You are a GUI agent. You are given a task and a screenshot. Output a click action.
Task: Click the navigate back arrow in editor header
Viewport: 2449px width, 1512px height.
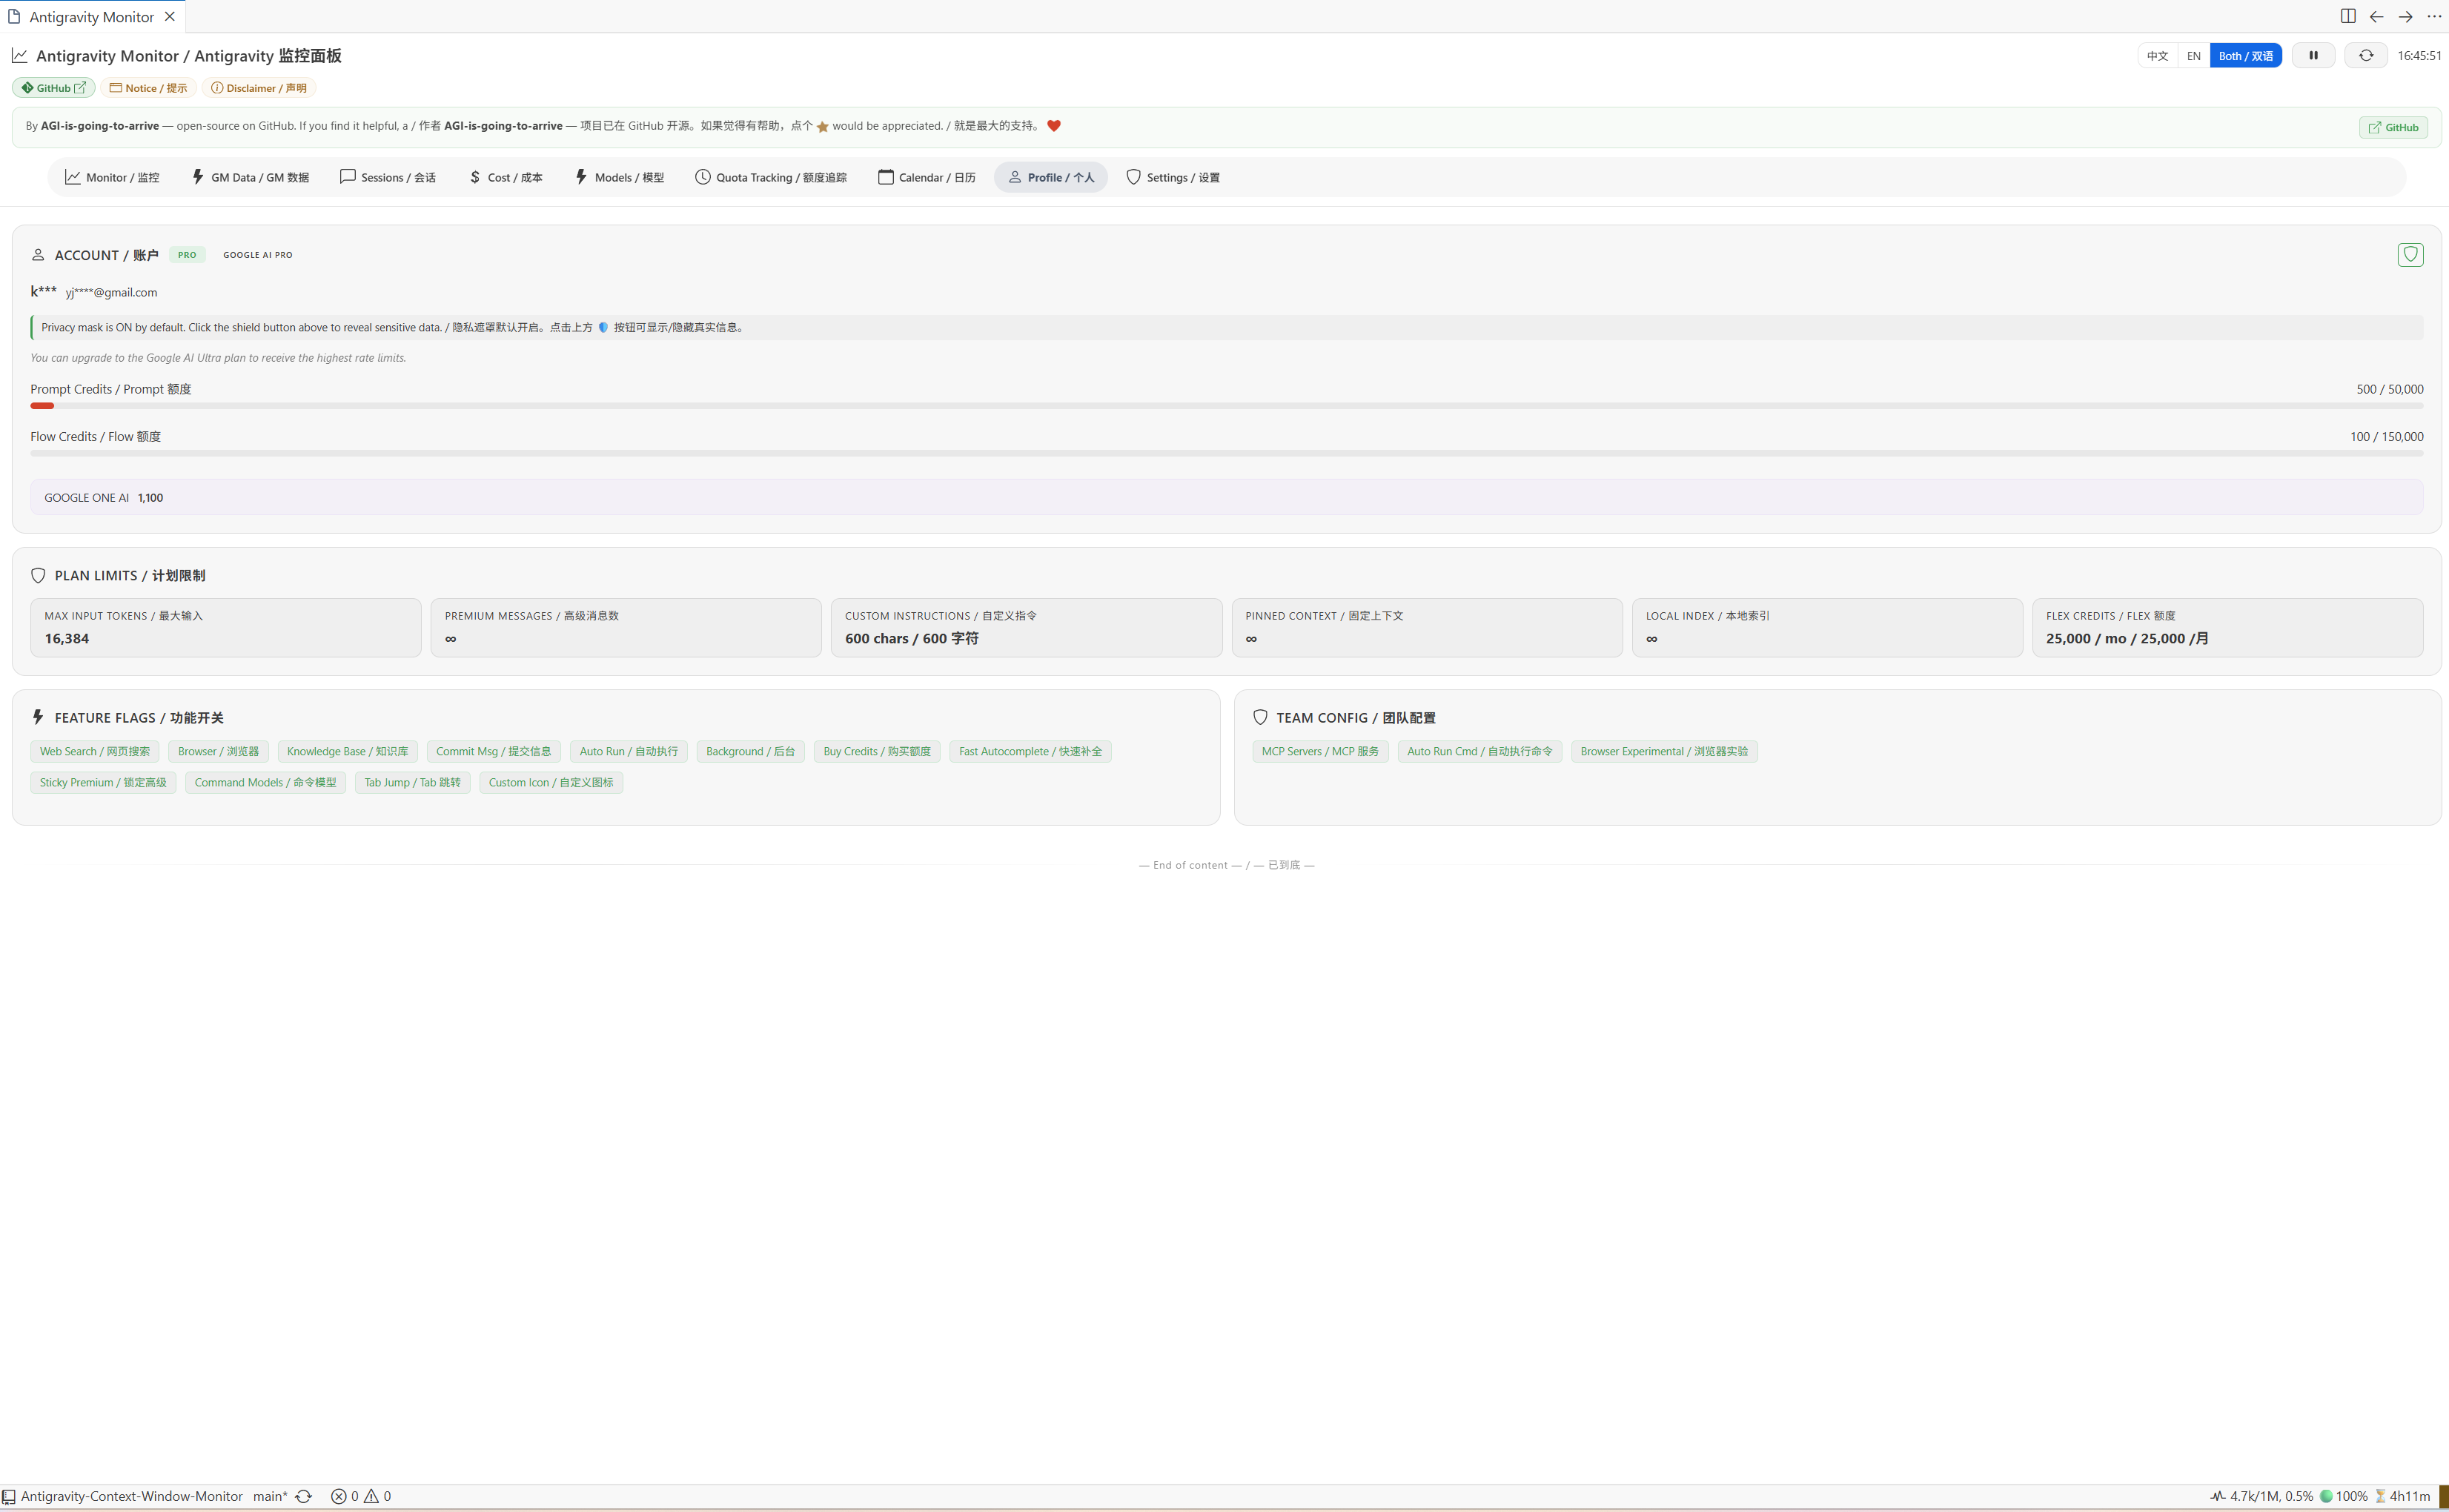[2376, 16]
